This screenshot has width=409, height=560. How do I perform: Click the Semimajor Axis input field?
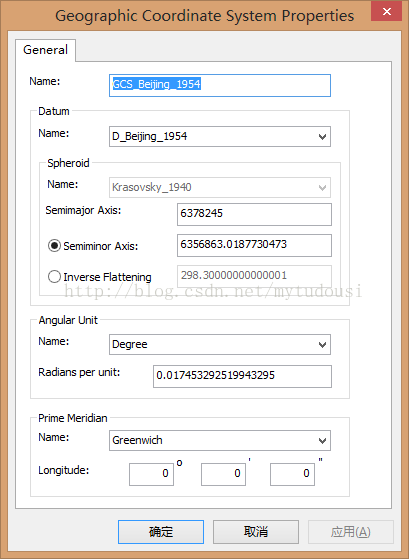point(254,214)
